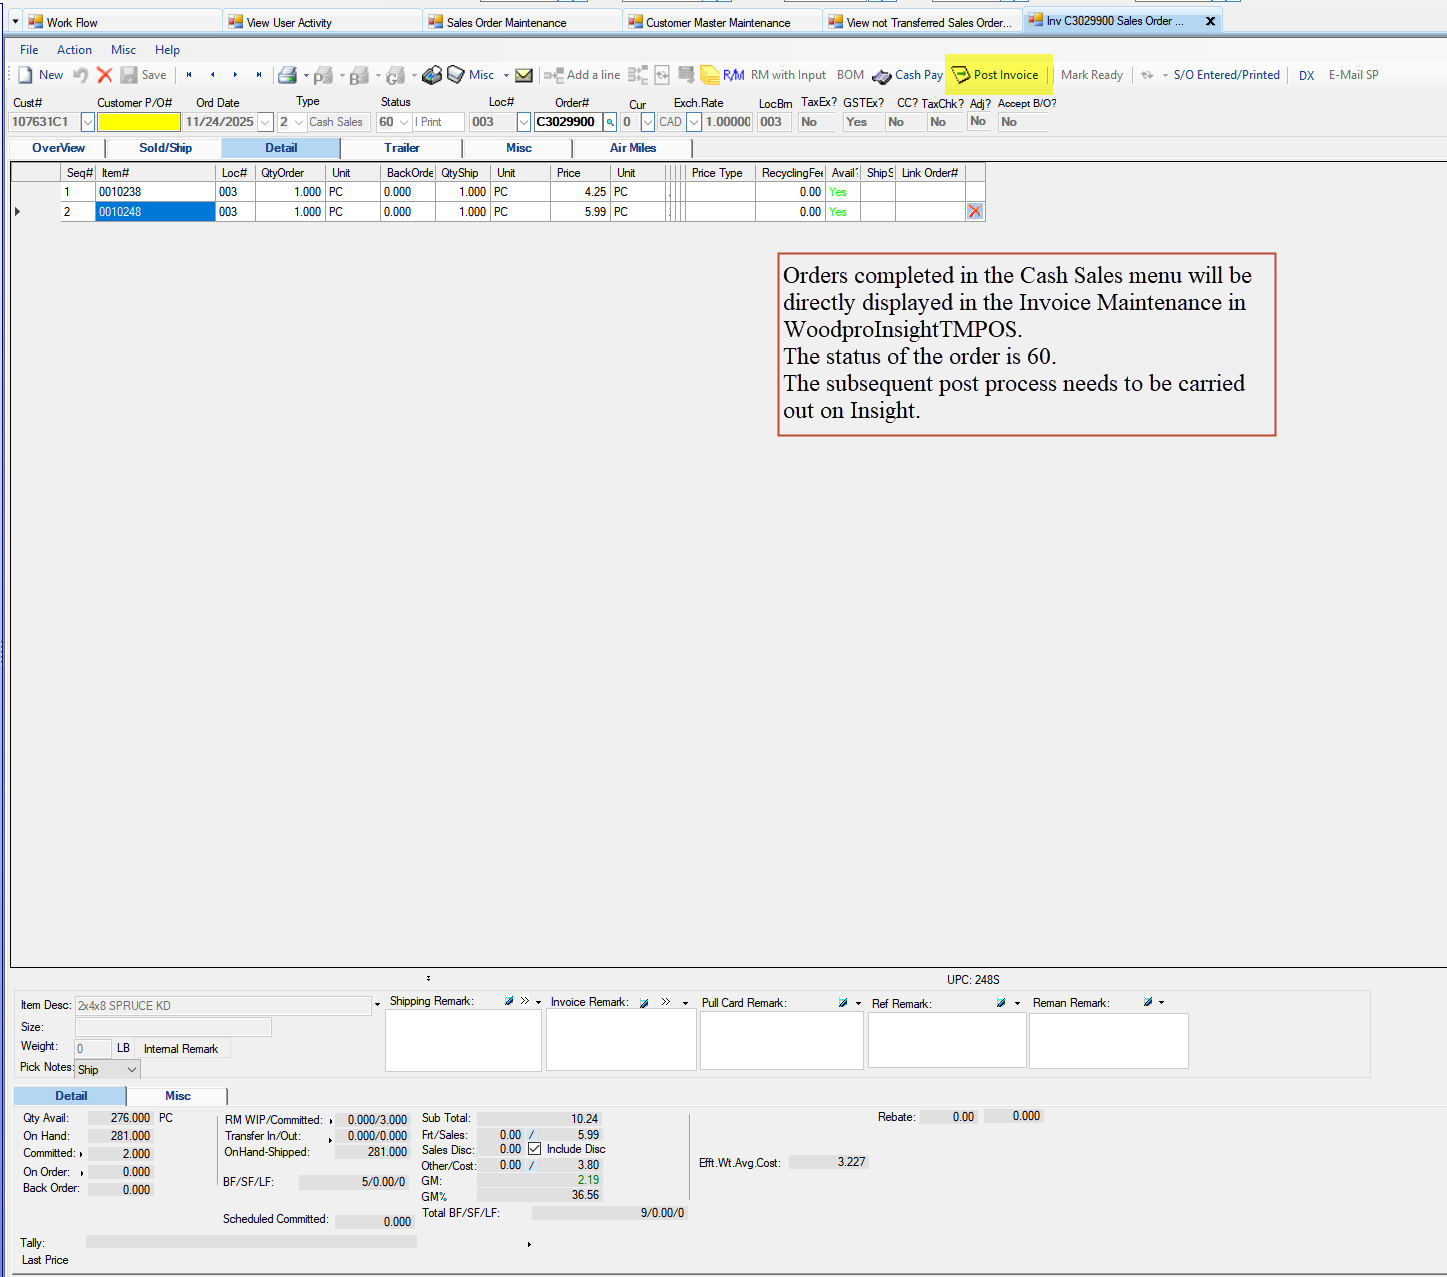Toggle the Include Disc checkbox
Screen dimensions: 1447x1277
point(535,1149)
